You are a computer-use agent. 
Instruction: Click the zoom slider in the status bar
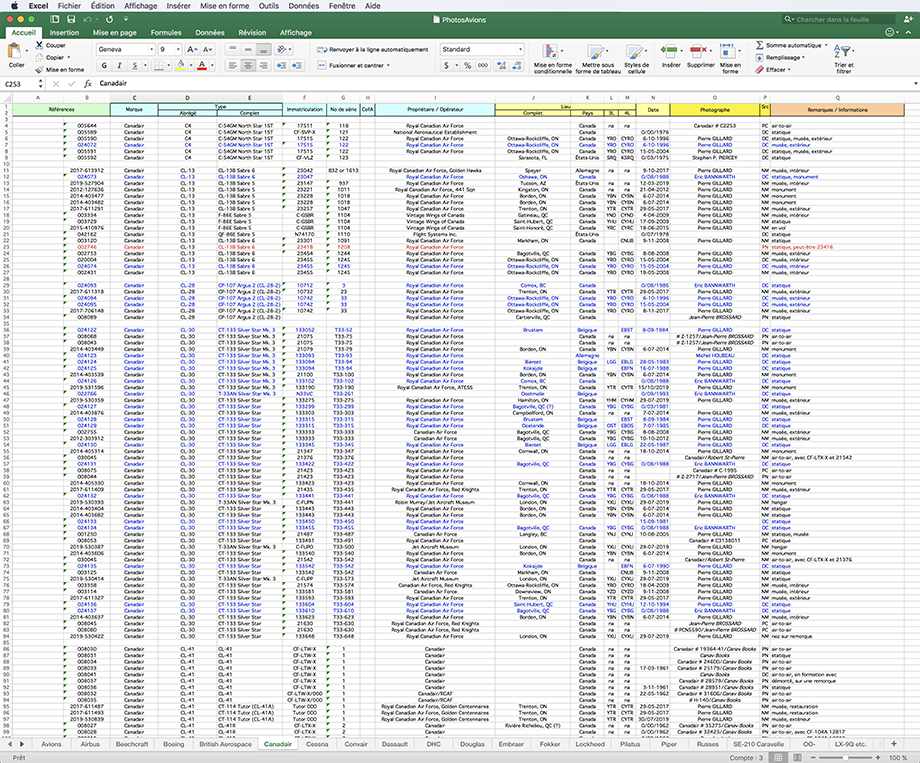pyautogui.click(x=845, y=757)
